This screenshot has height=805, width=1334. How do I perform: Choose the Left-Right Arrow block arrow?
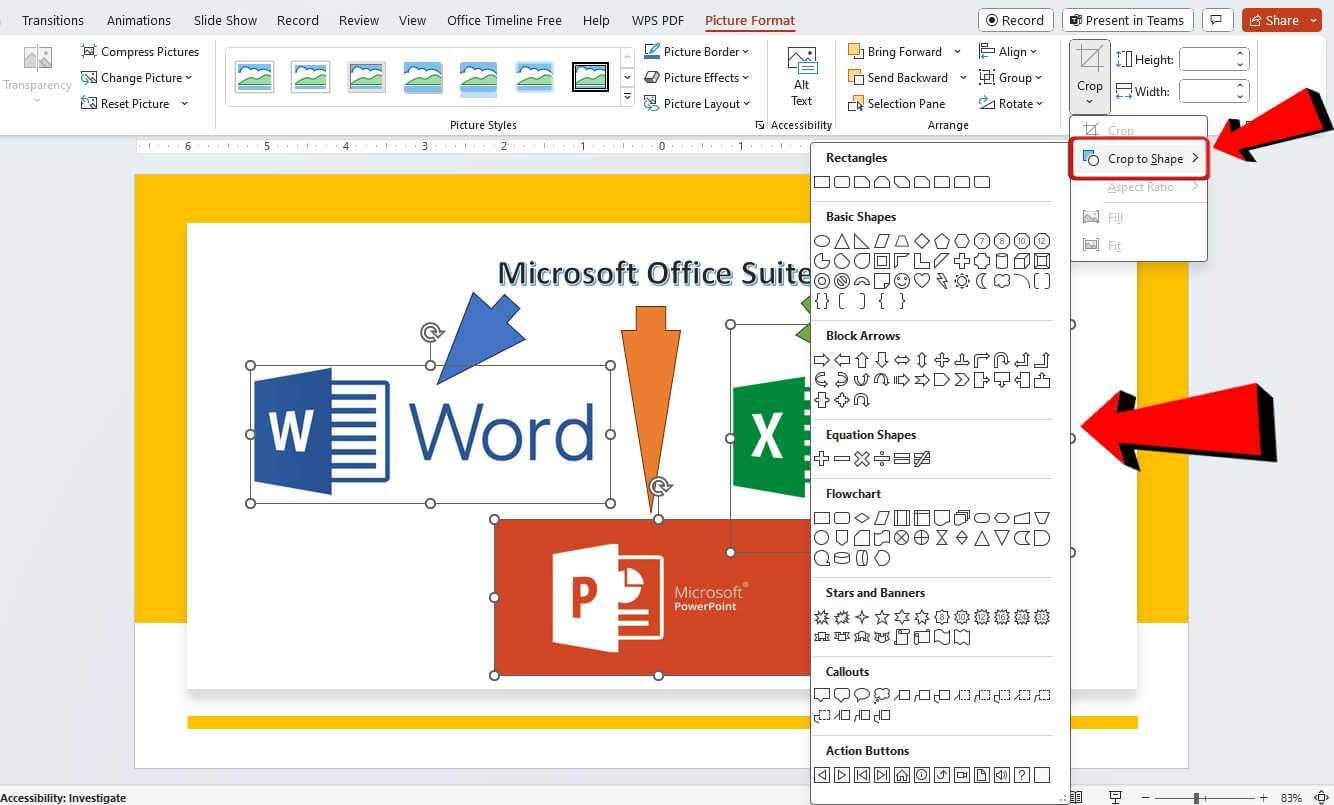click(902, 360)
